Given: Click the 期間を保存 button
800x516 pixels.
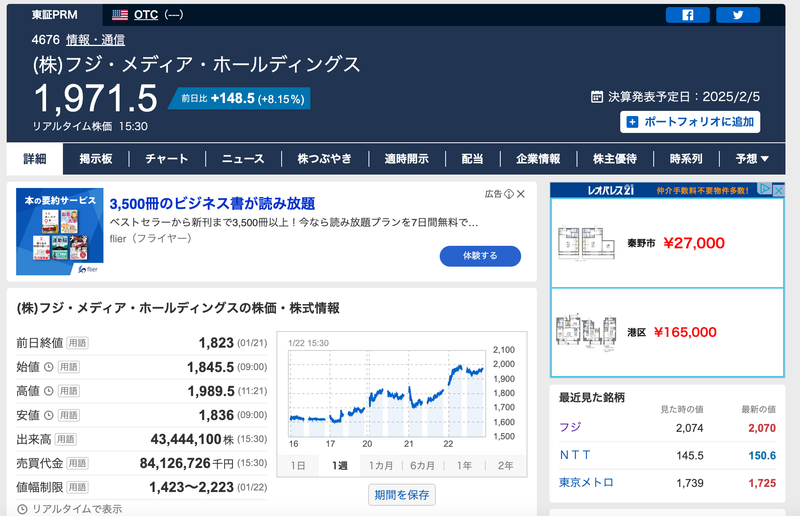Looking at the screenshot, I should [402, 495].
